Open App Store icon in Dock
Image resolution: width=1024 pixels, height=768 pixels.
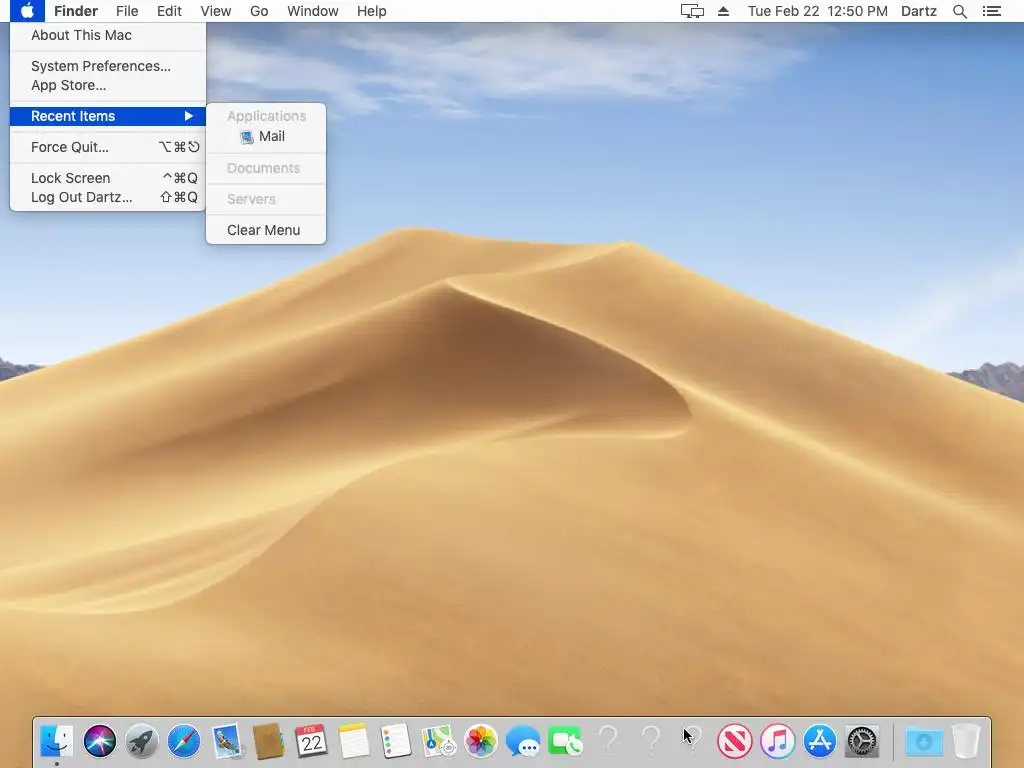click(820, 741)
